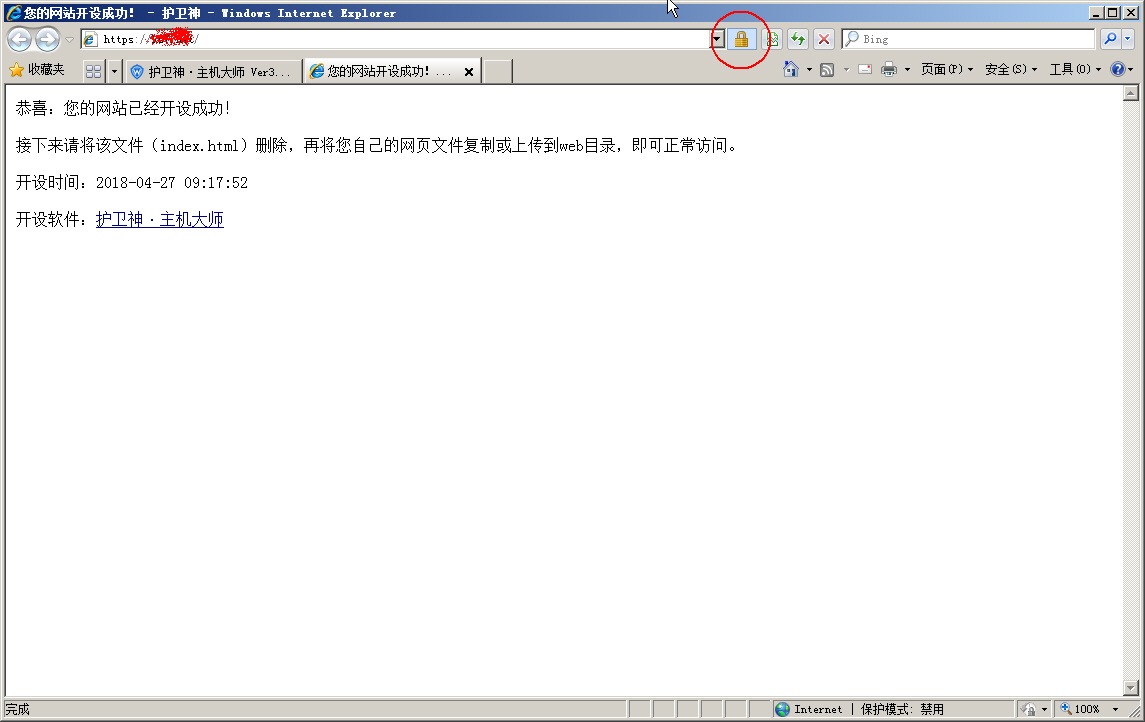Refresh the page with green arrows button
The width and height of the screenshot is (1145, 722).
pos(797,39)
